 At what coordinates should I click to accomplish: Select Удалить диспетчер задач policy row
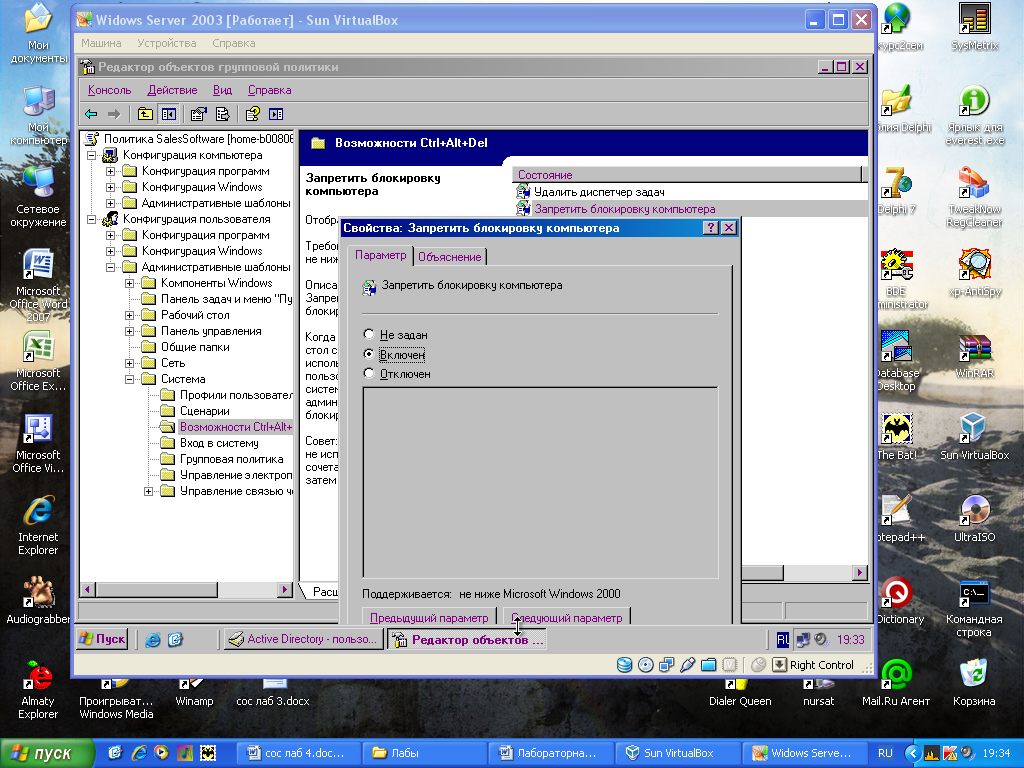tap(599, 192)
